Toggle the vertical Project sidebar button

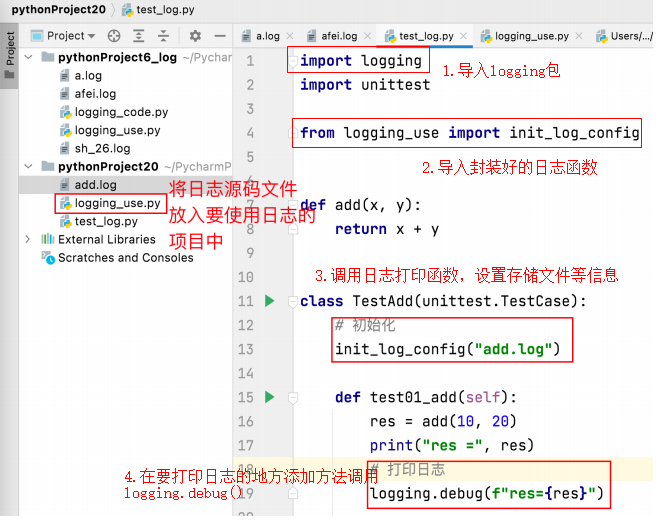[10, 49]
